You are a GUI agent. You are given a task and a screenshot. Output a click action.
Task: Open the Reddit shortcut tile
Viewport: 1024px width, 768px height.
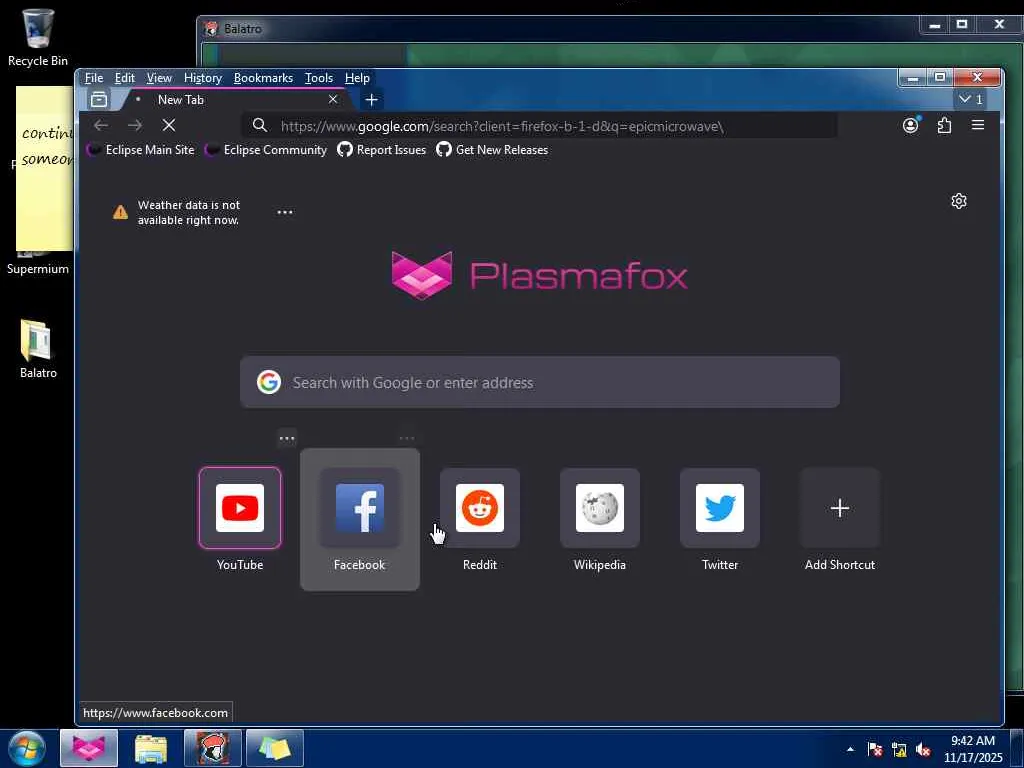(479, 508)
